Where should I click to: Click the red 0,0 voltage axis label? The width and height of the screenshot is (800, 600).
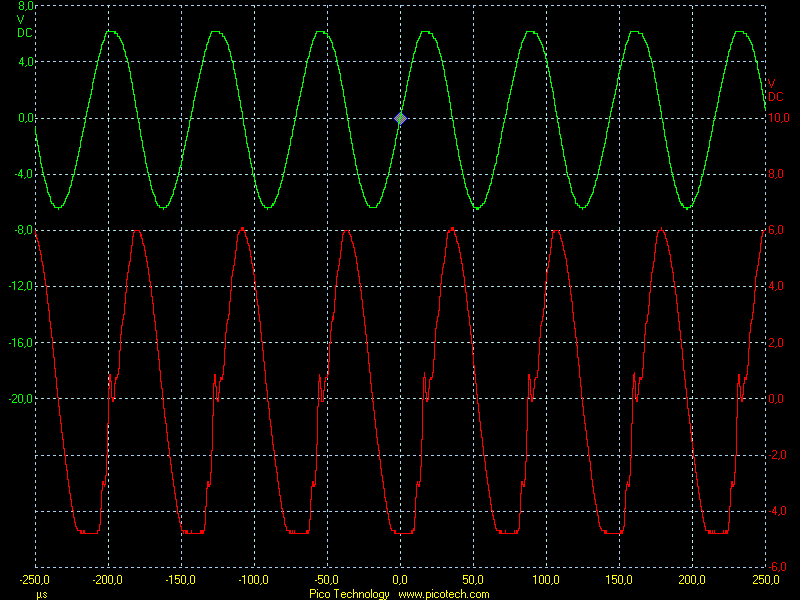776,399
